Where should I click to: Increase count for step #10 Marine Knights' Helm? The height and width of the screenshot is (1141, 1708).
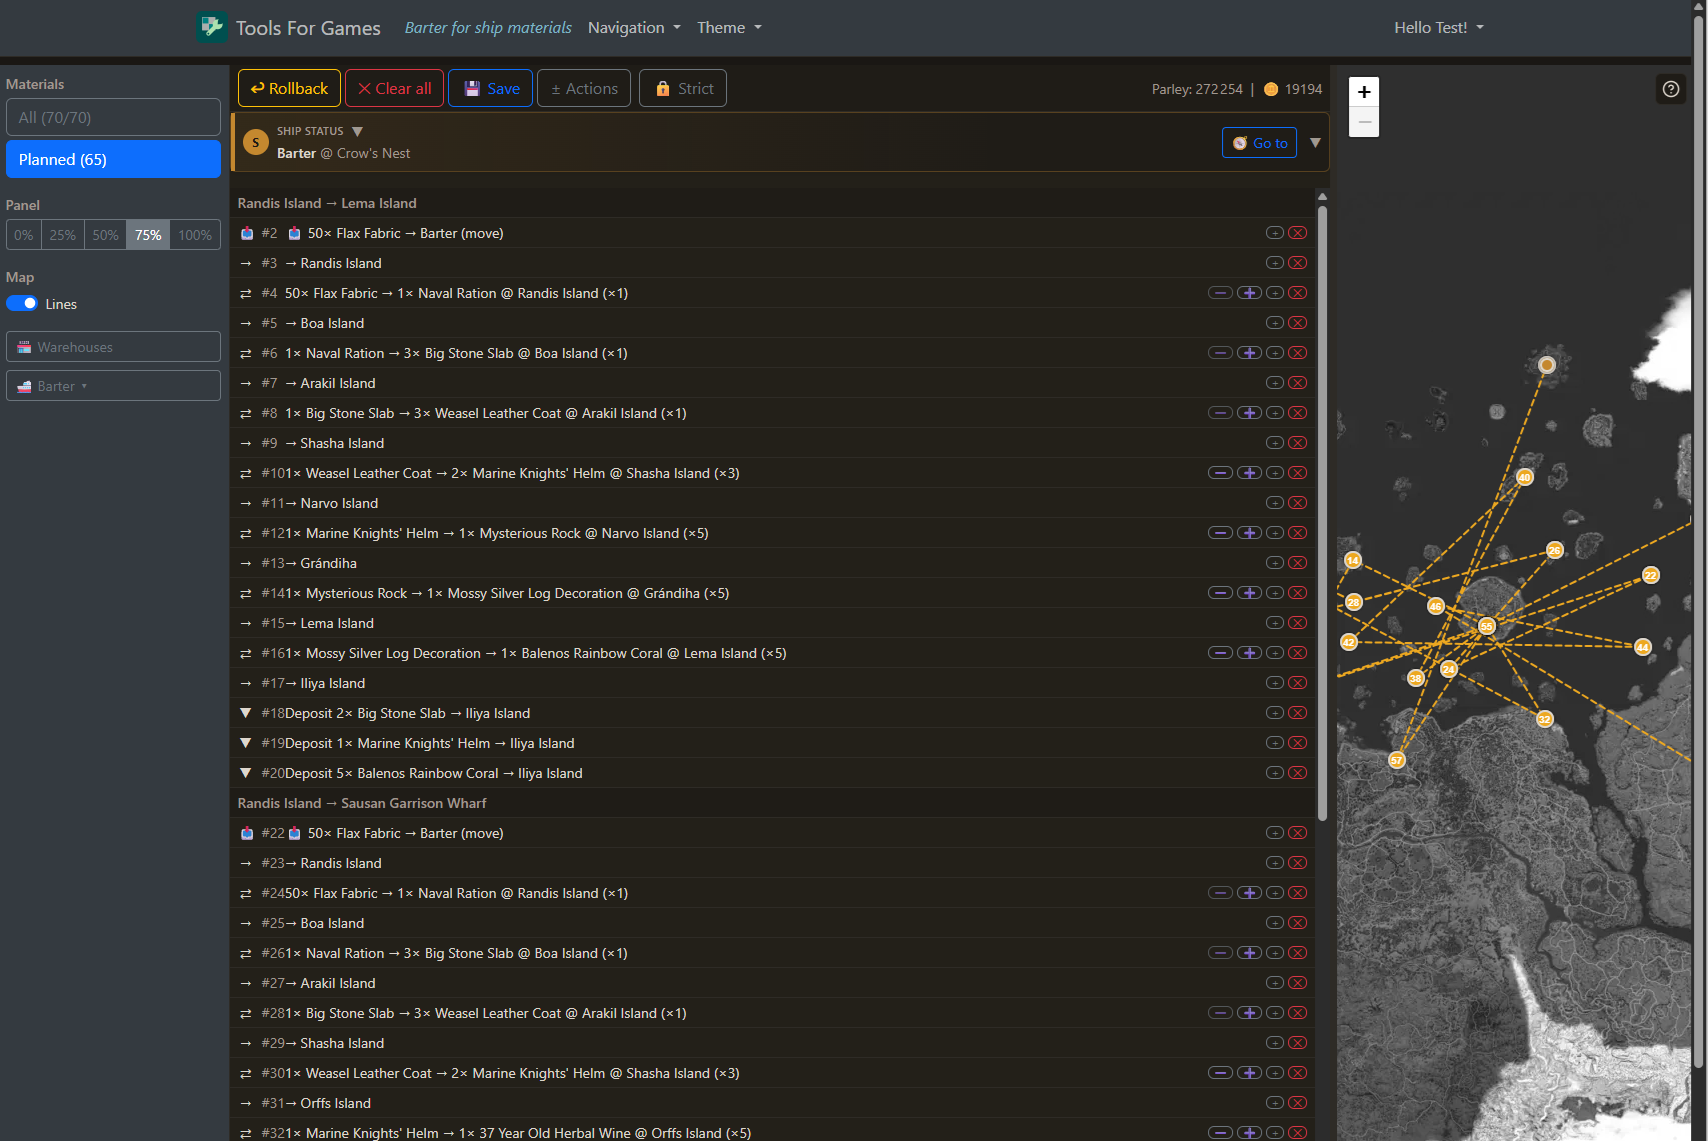coord(1249,473)
